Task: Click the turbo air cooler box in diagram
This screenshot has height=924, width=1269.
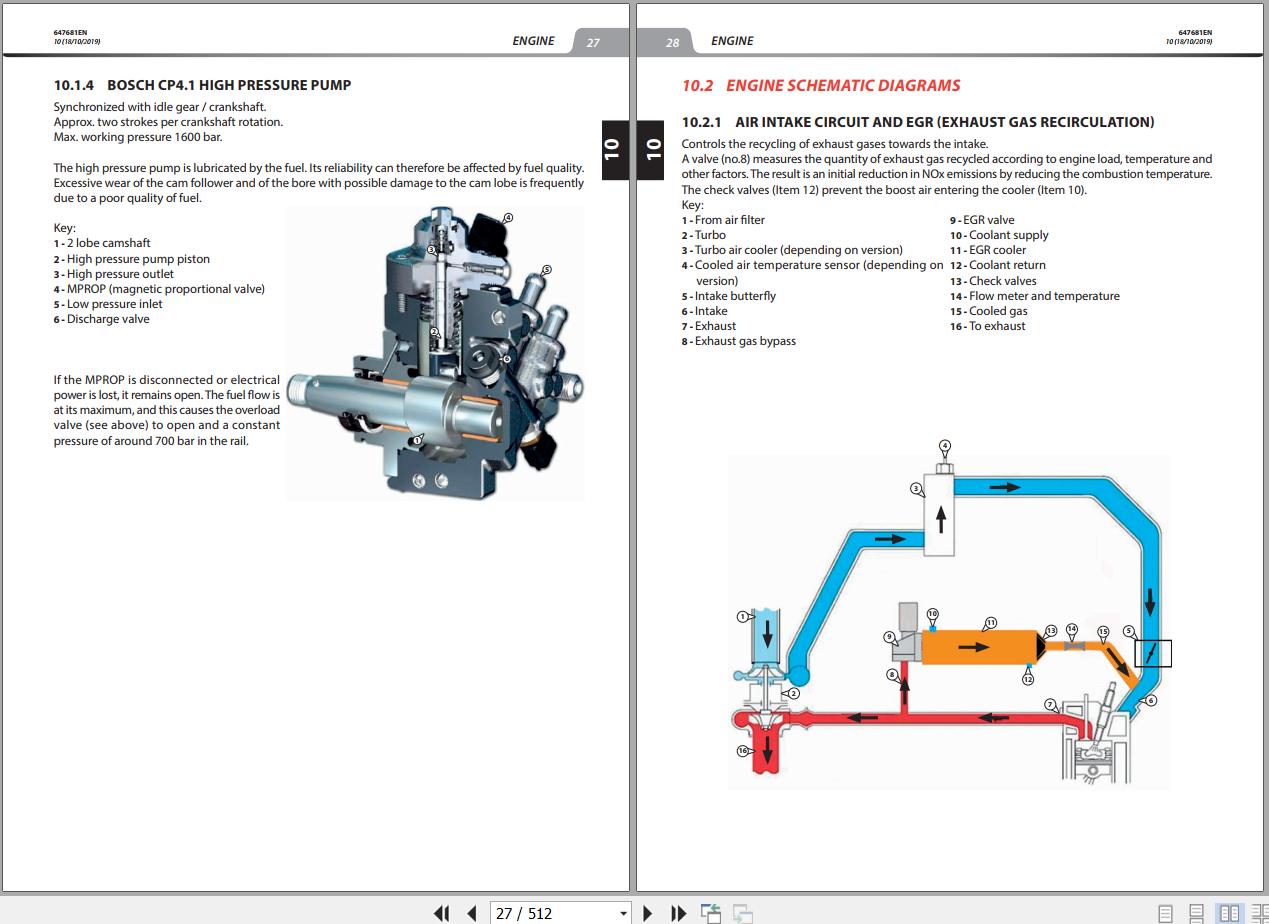Action: click(x=940, y=516)
